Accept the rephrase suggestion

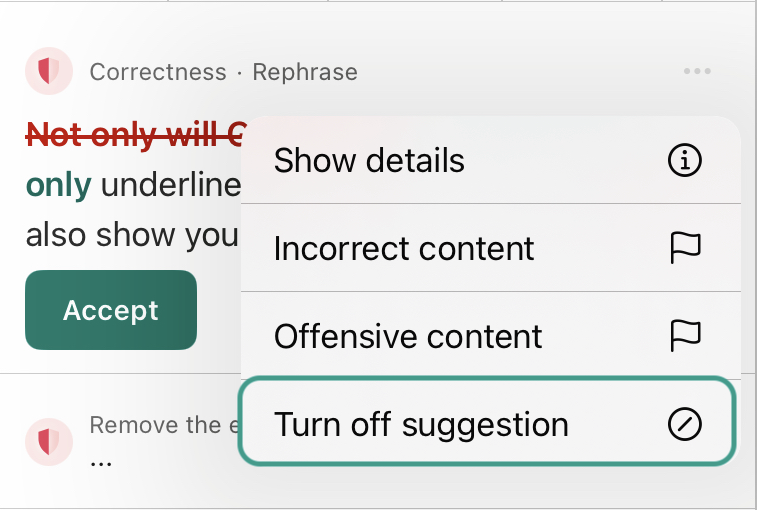pyautogui.click(x=111, y=310)
